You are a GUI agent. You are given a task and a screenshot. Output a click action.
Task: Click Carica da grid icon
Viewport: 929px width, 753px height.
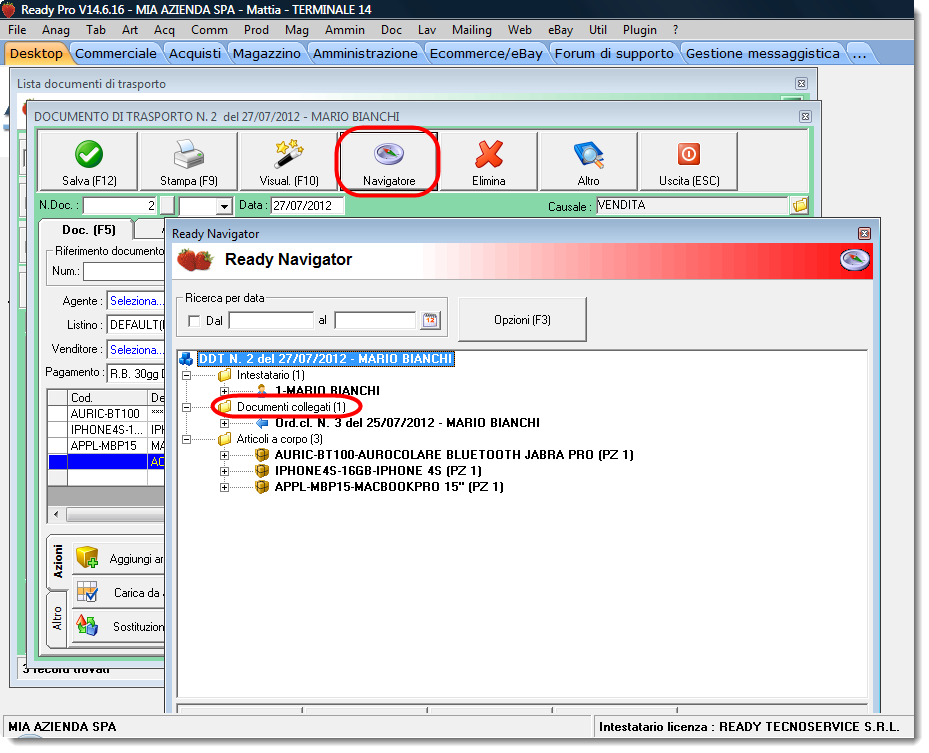[87, 591]
